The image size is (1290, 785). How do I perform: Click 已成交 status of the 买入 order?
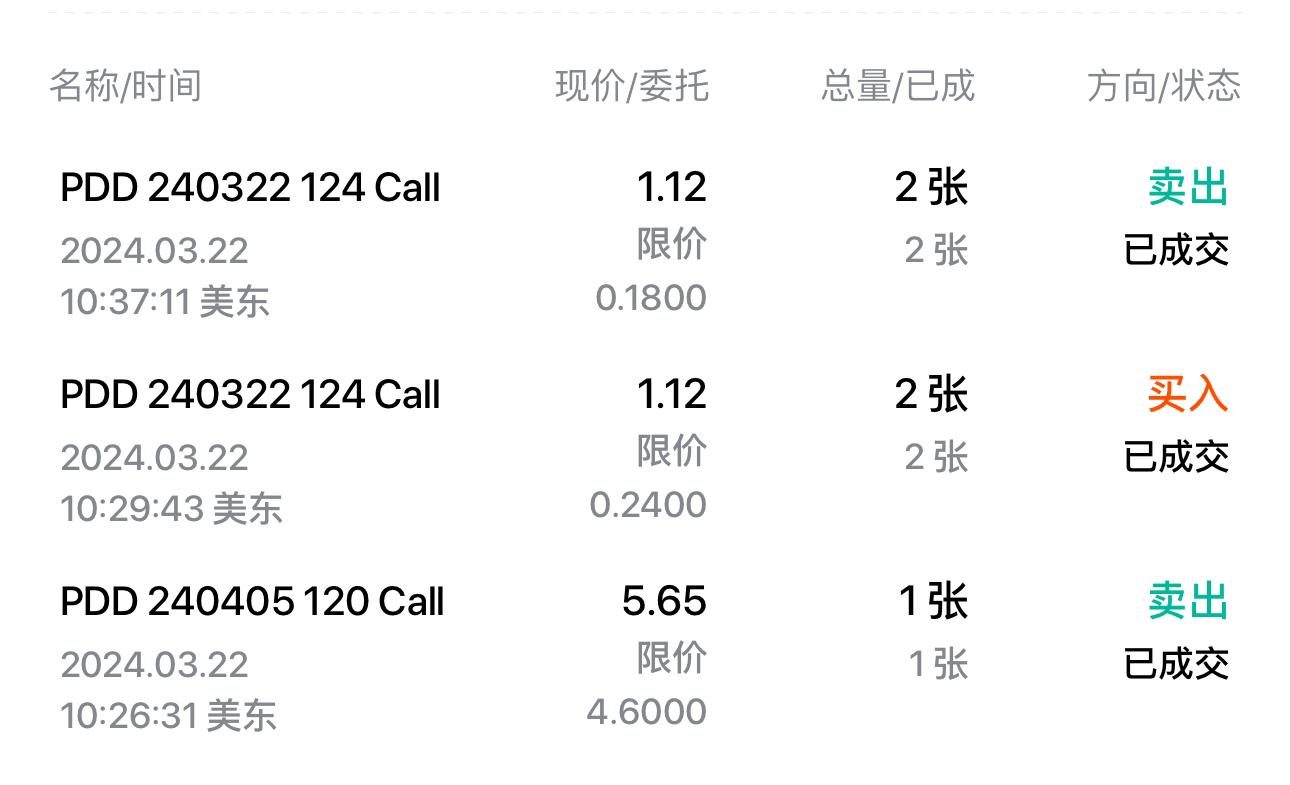pyautogui.click(x=1176, y=457)
